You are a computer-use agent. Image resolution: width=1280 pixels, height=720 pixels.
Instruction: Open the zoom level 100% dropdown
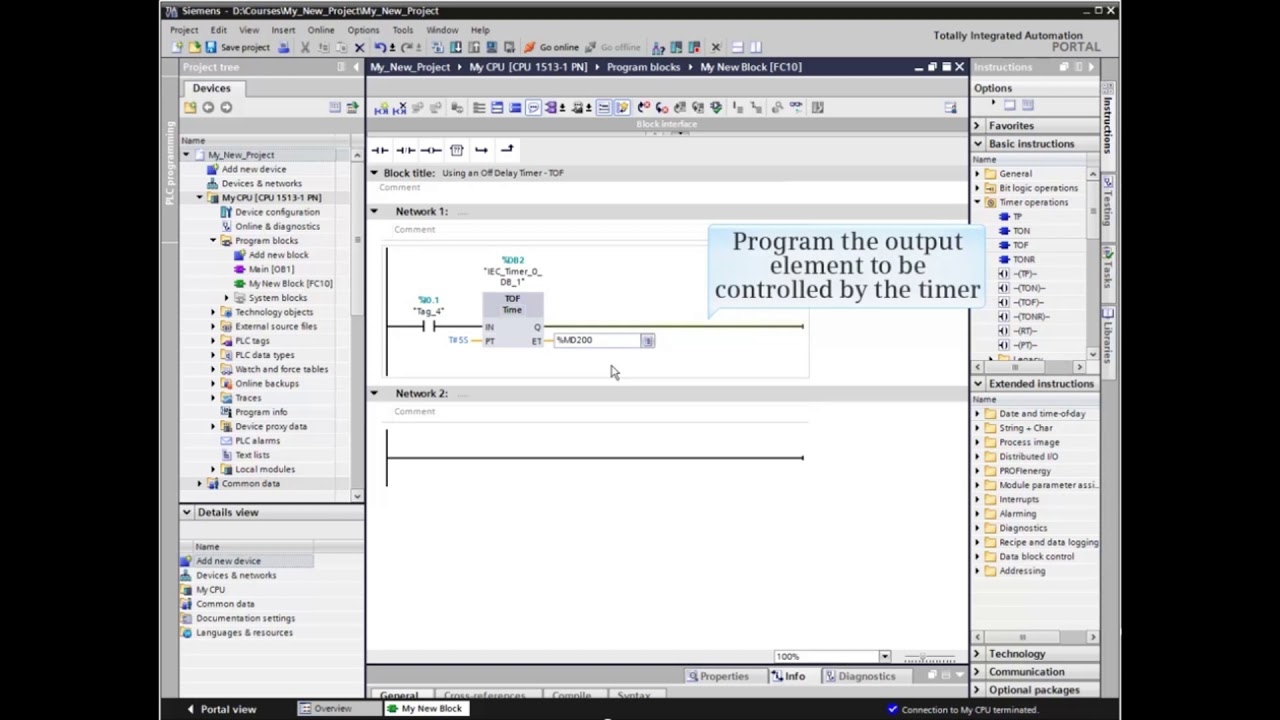[884, 657]
